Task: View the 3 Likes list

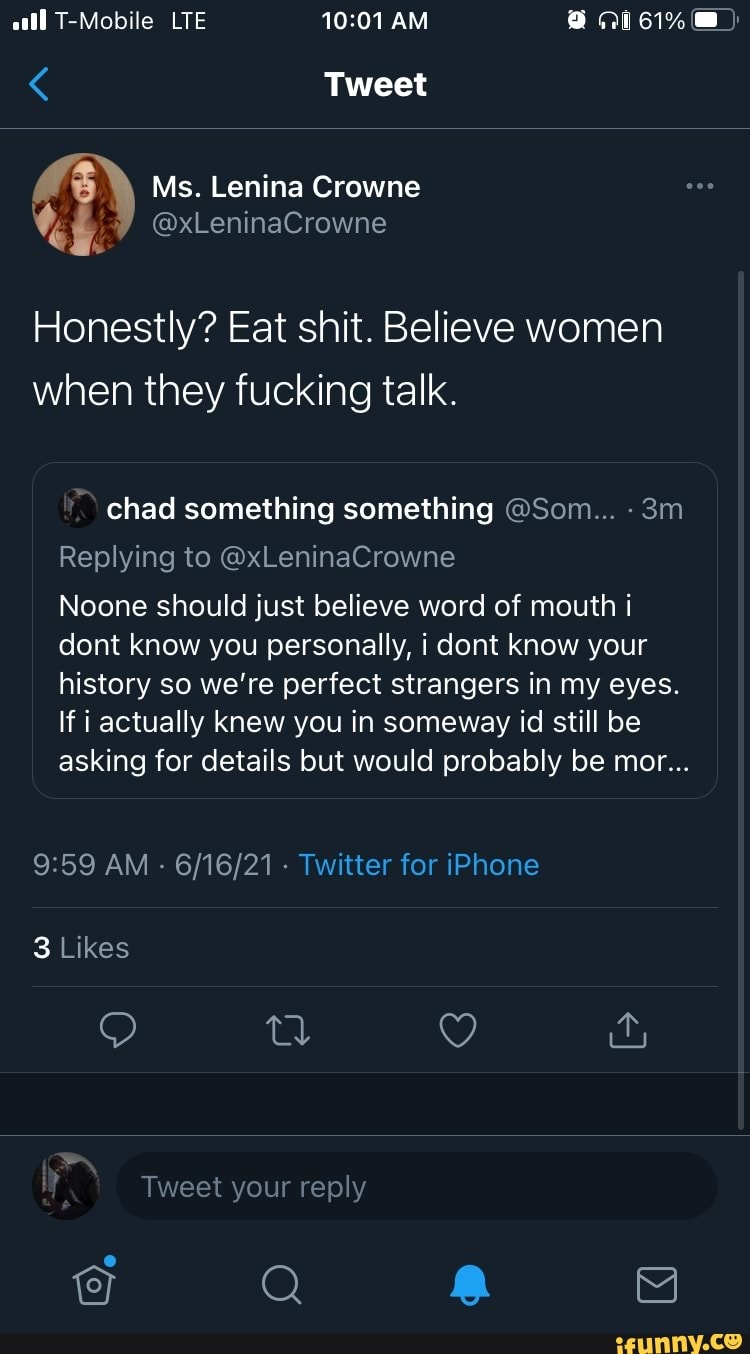Action: pyautogui.click(x=81, y=948)
